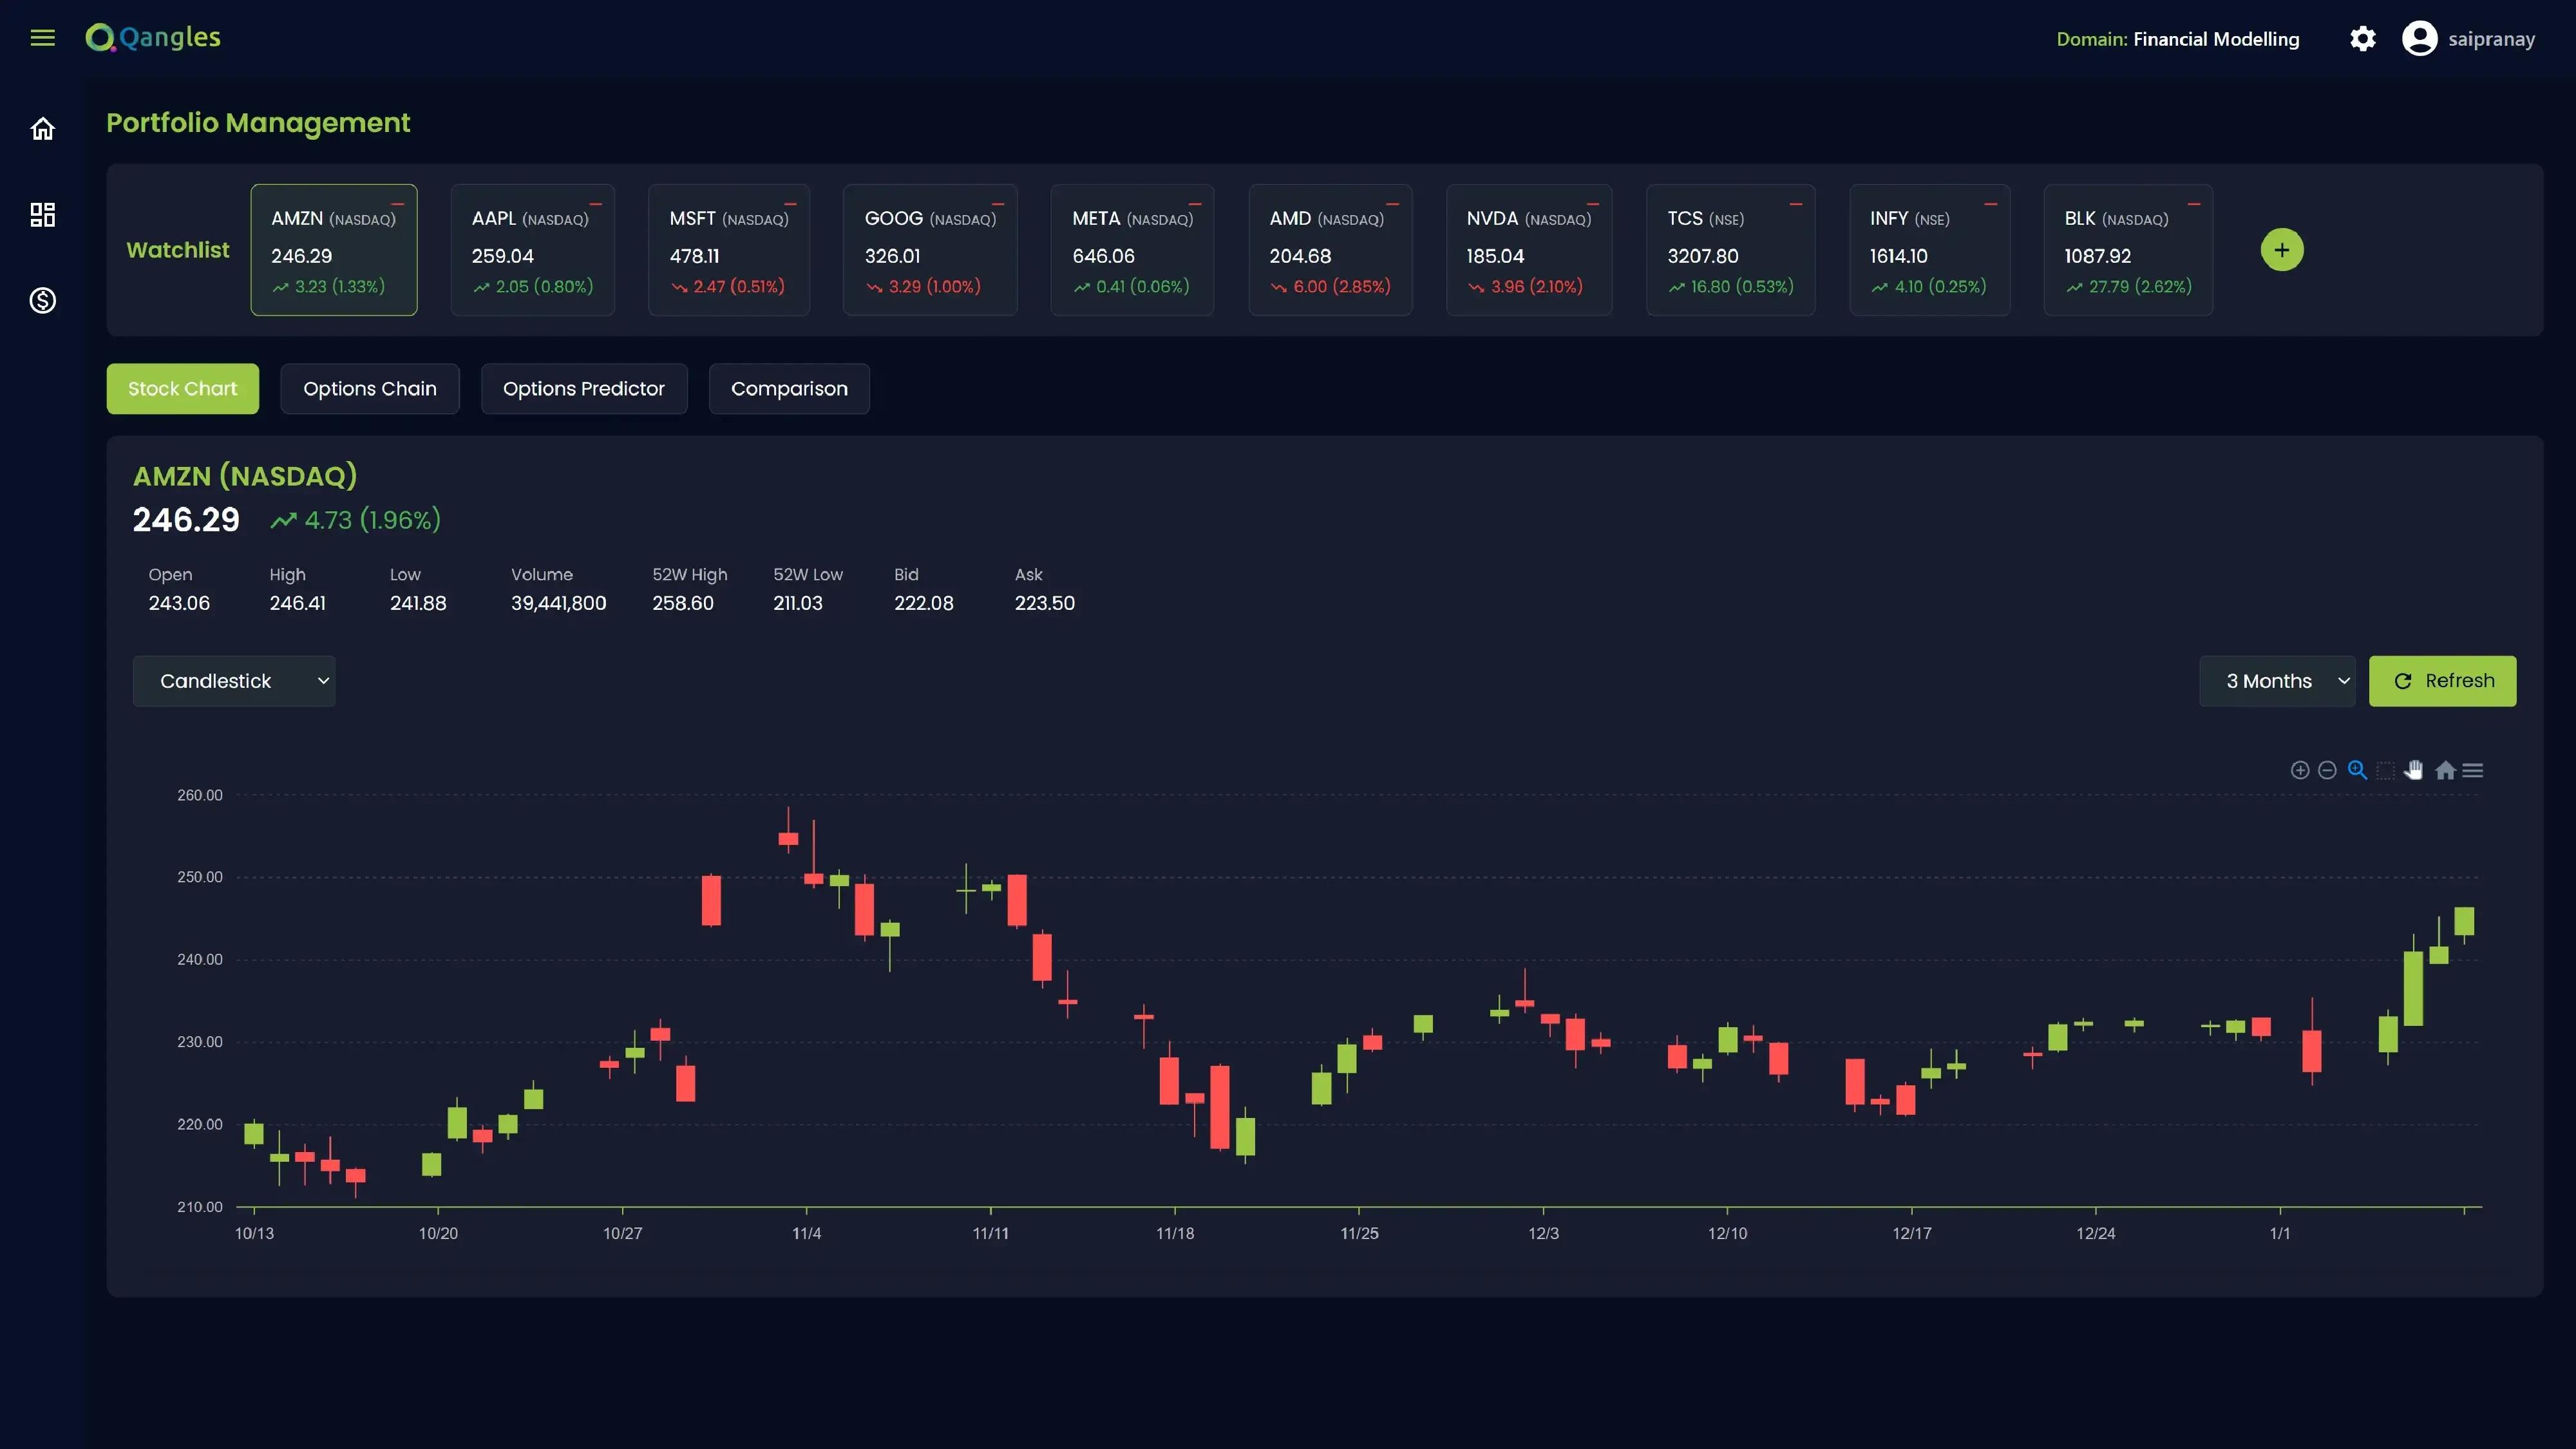
Task: Go to home via sidebar icon
Action: pyautogui.click(x=42, y=129)
